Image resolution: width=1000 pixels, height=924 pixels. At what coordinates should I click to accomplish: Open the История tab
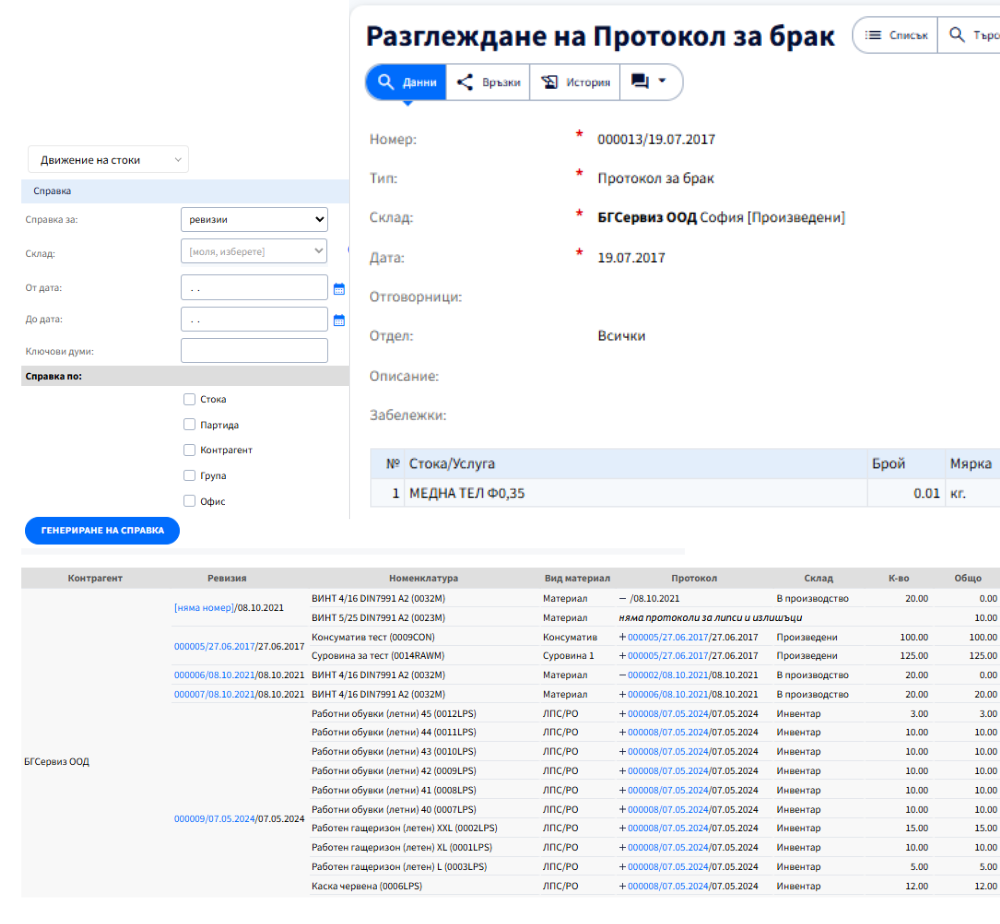(x=575, y=83)
